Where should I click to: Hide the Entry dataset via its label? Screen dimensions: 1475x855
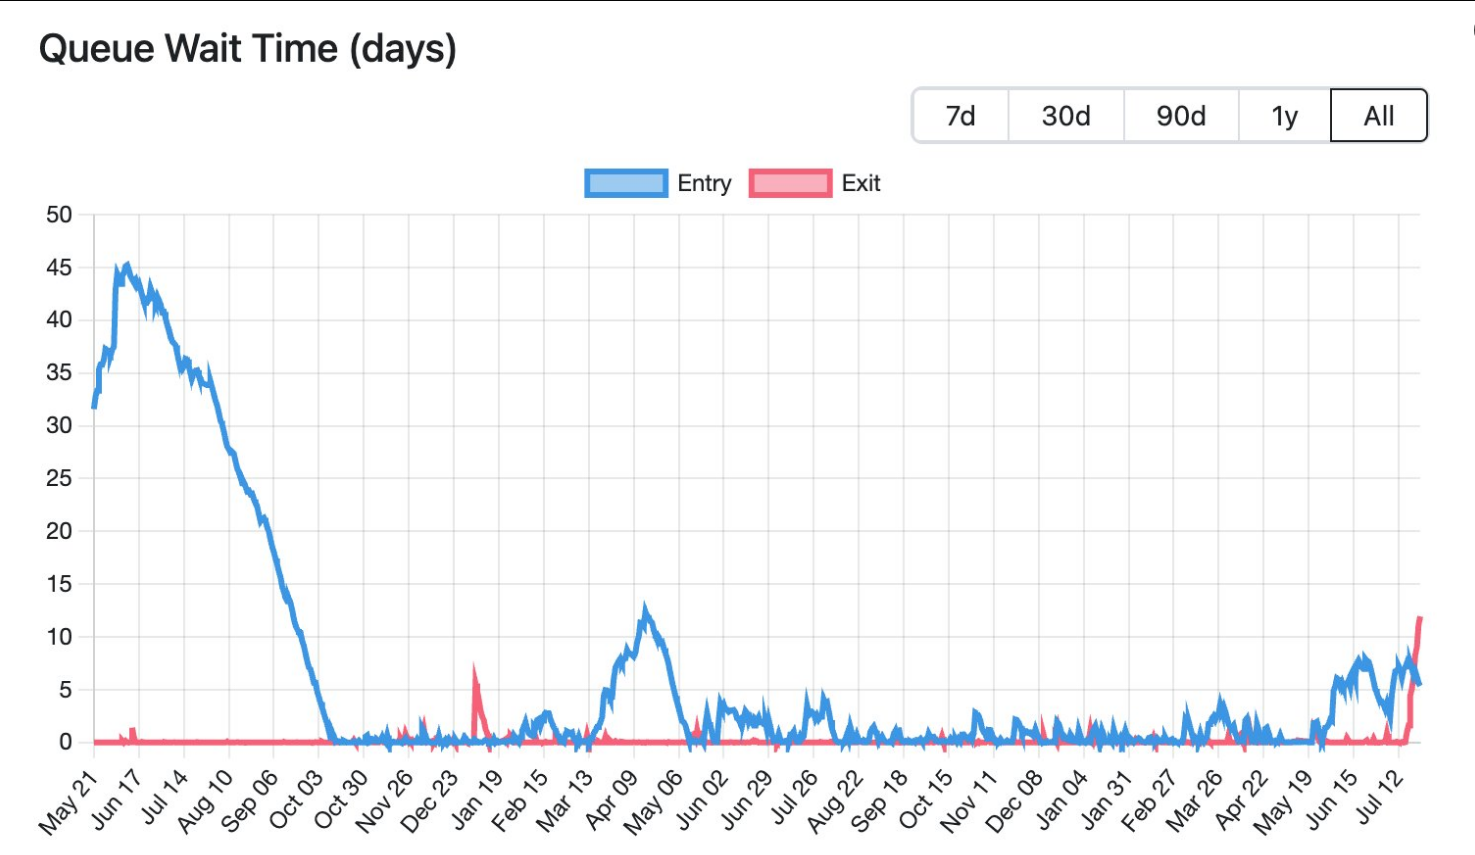704,183
